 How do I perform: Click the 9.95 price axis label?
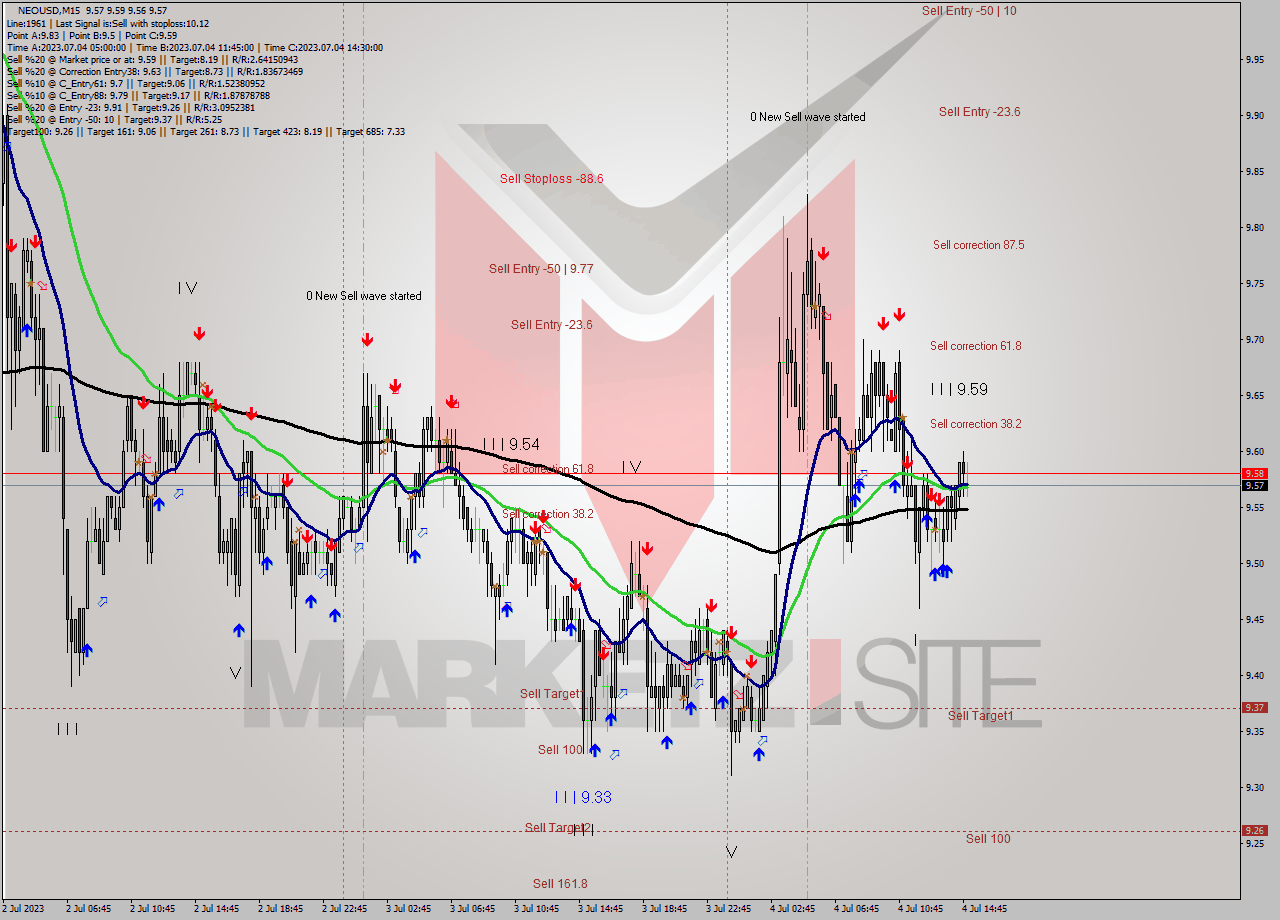[1256, 60]
